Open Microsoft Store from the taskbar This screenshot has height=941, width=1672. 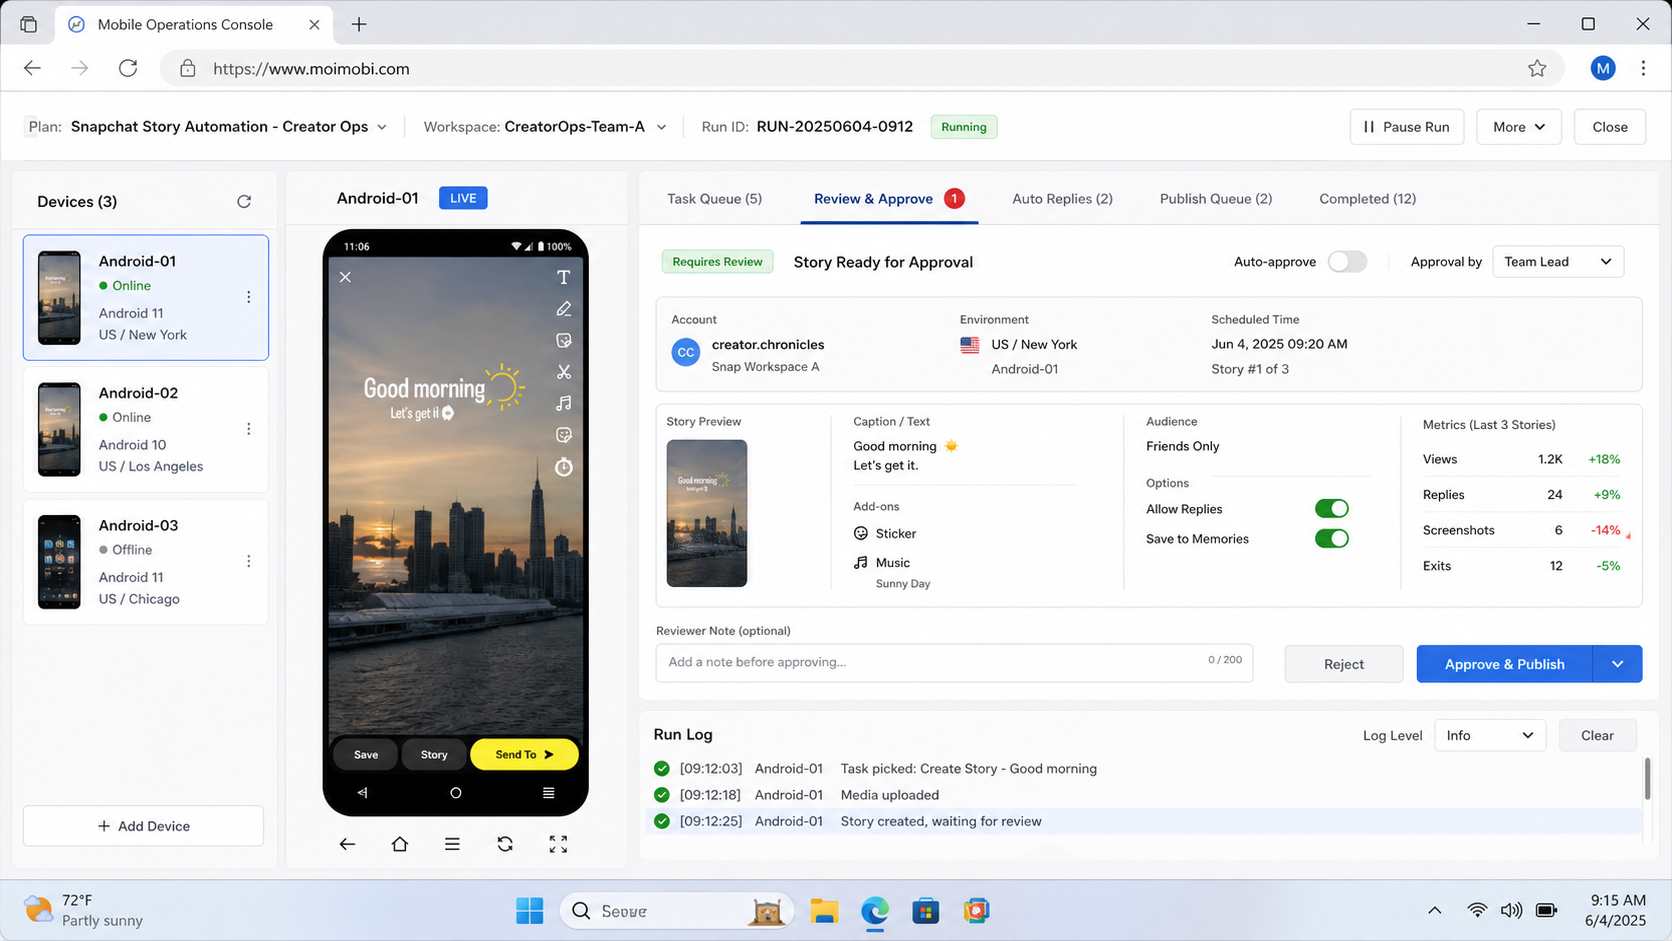click(926, 911)
